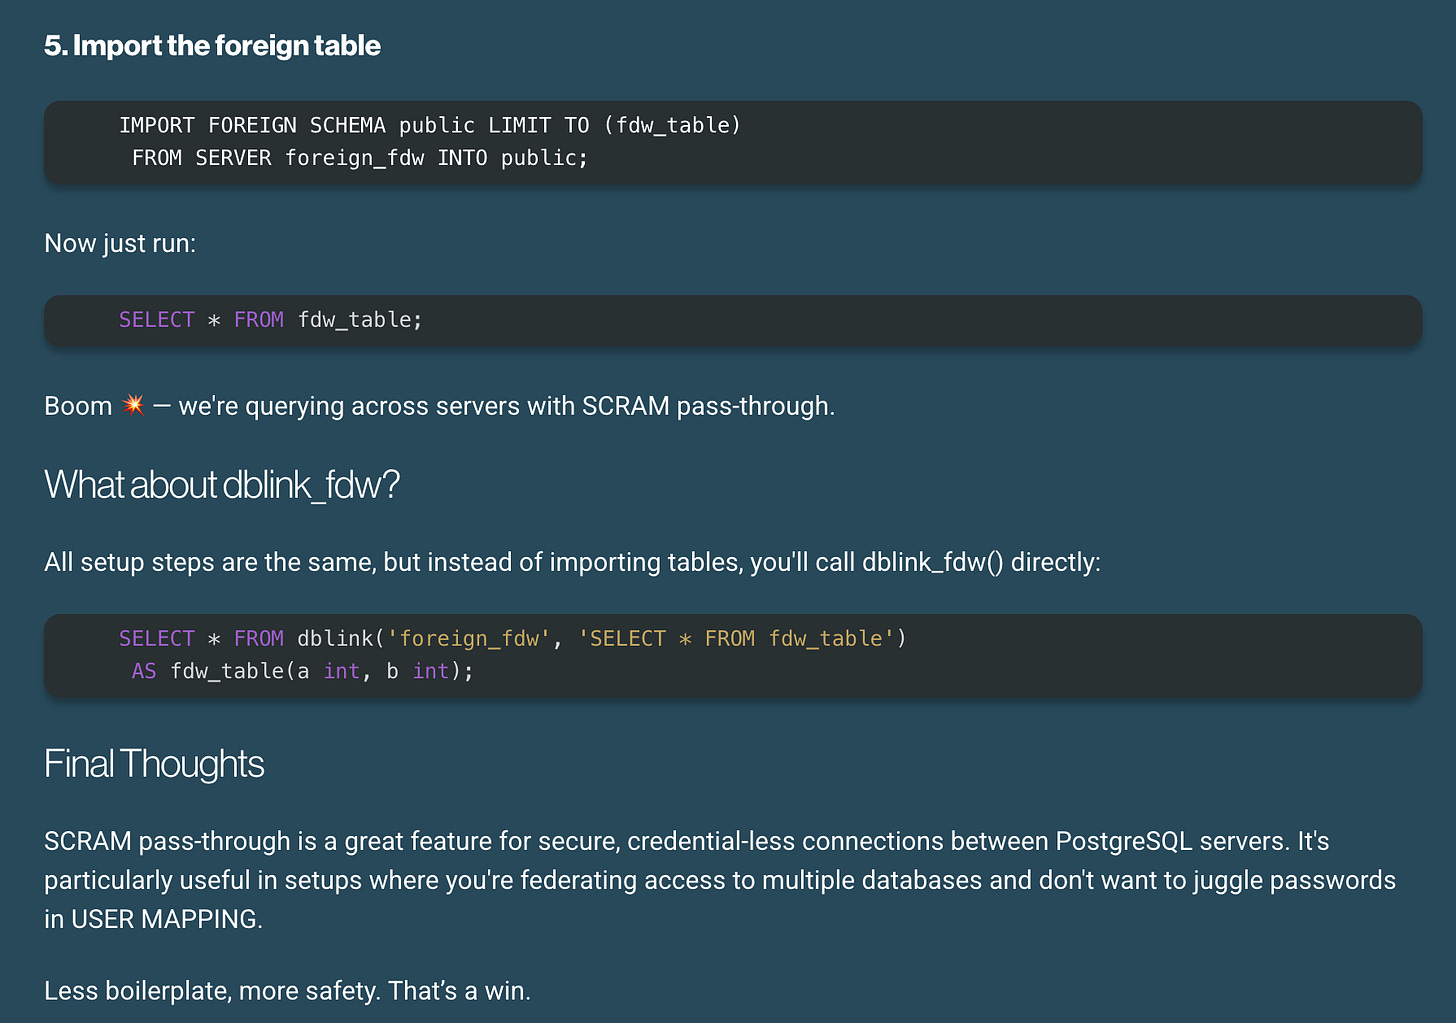Click the "fdw_table(a int, b int);" code text

click(x=322, y=671)
